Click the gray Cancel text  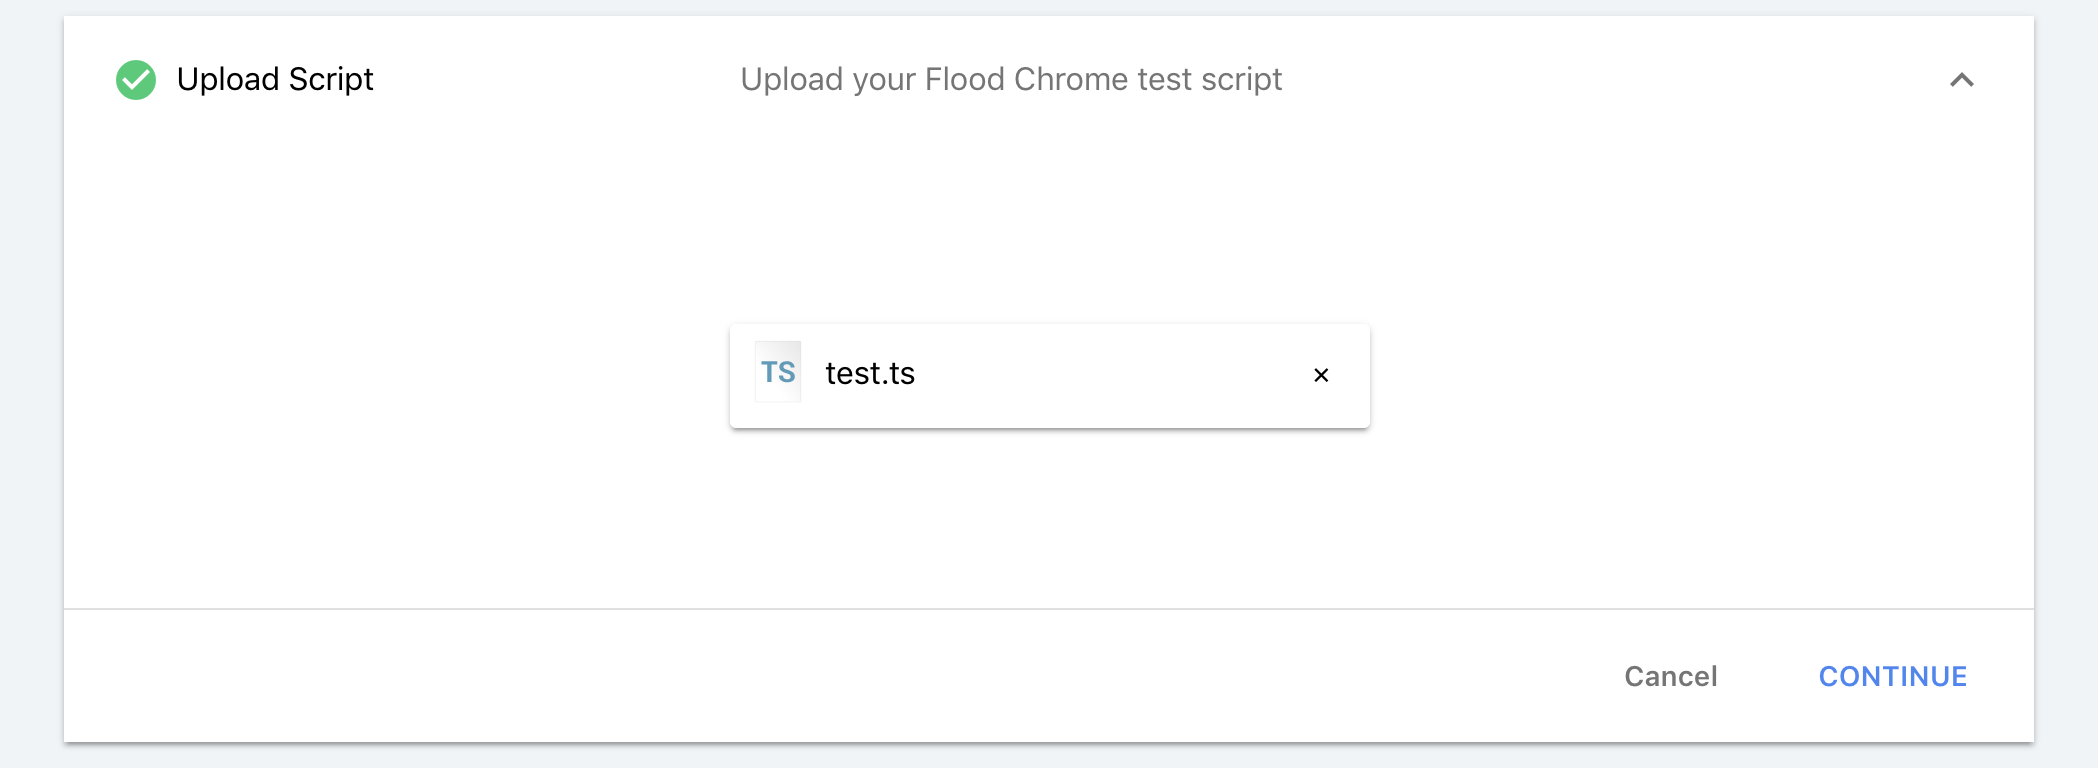(1670, 677)
